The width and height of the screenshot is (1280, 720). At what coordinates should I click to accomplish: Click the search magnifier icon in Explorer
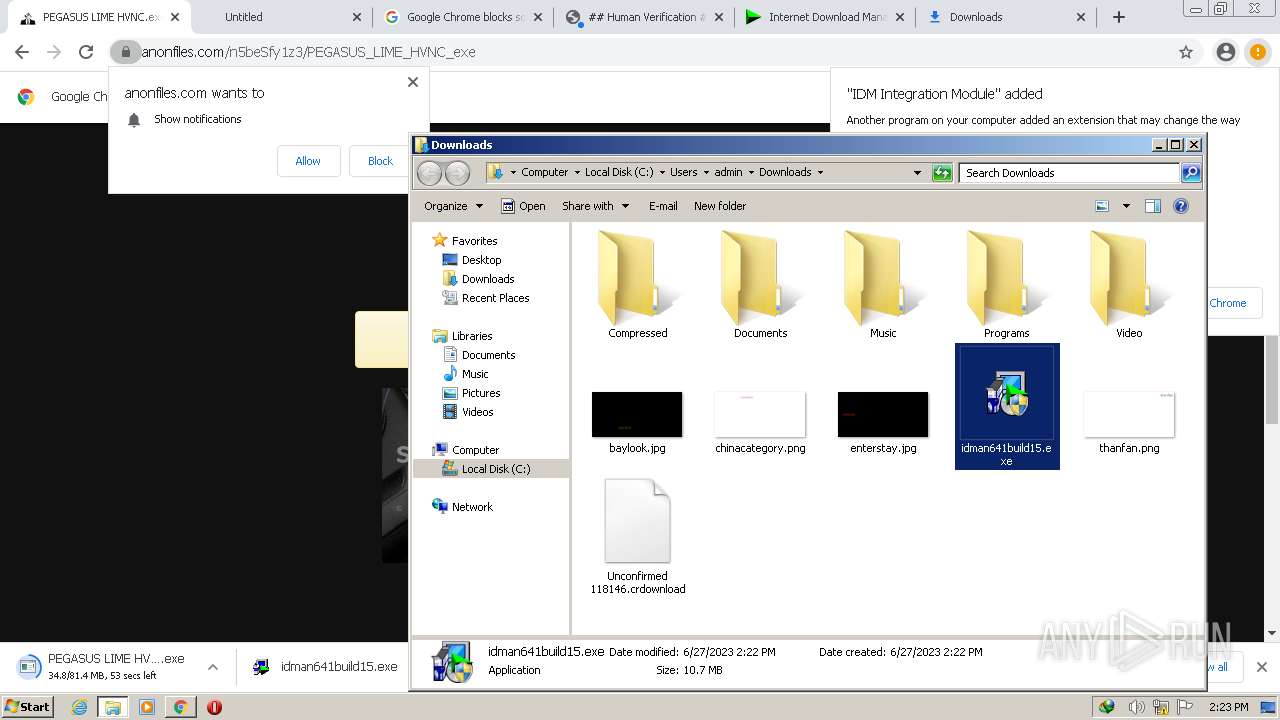[1191, 173]
